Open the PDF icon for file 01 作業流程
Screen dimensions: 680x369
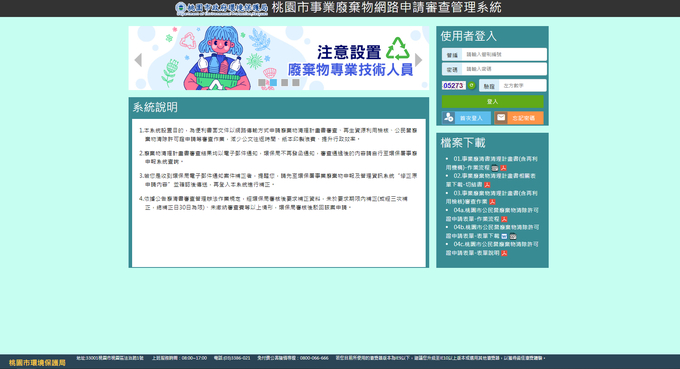pos(503,168)
